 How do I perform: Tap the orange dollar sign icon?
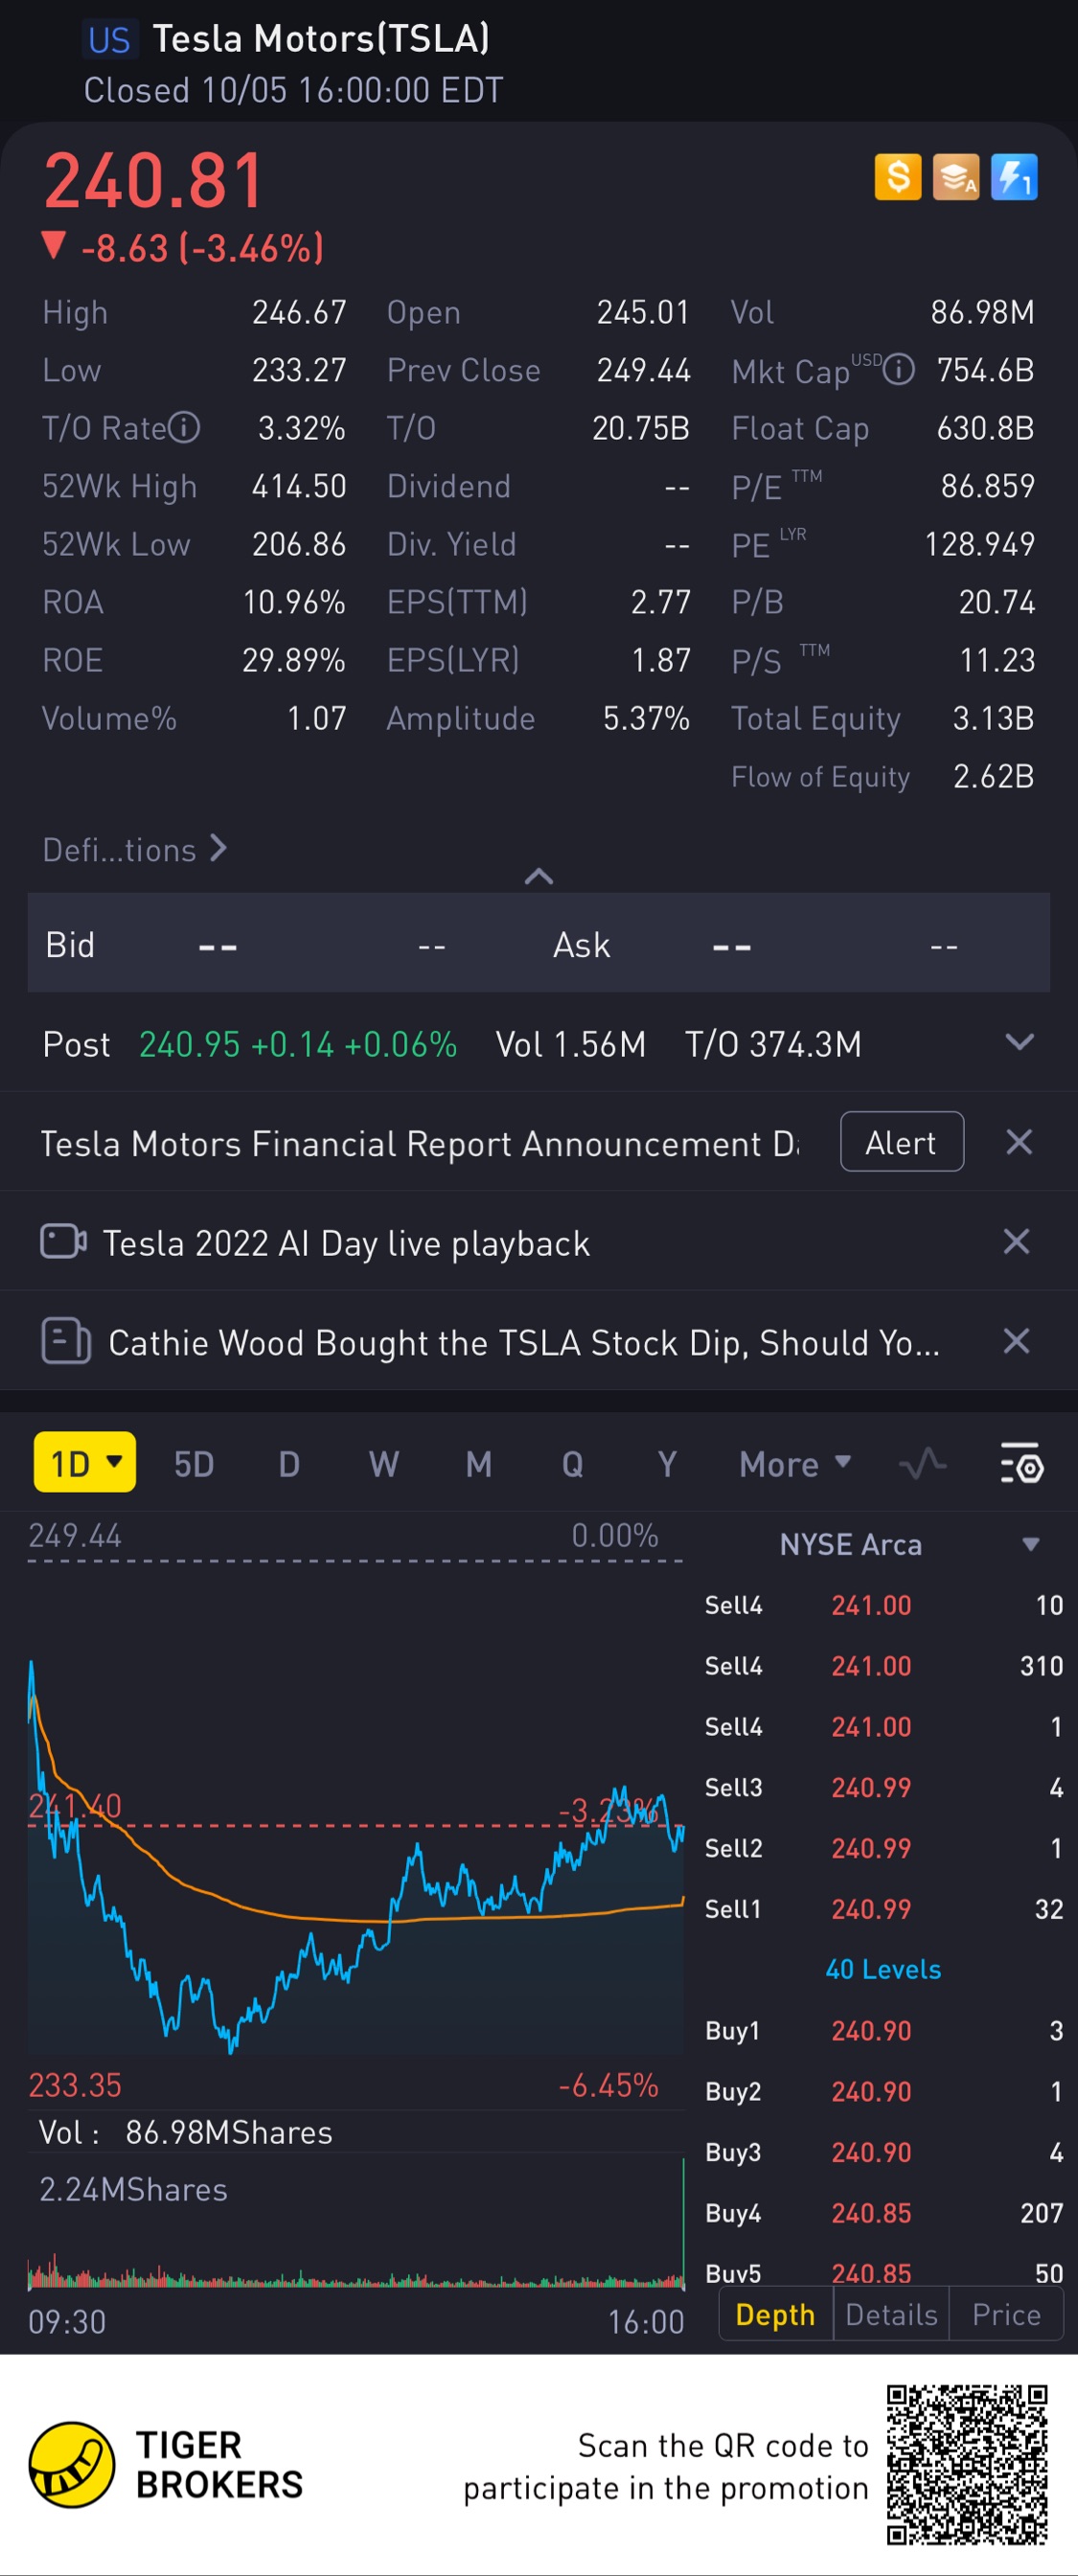[x=897, y=177]
